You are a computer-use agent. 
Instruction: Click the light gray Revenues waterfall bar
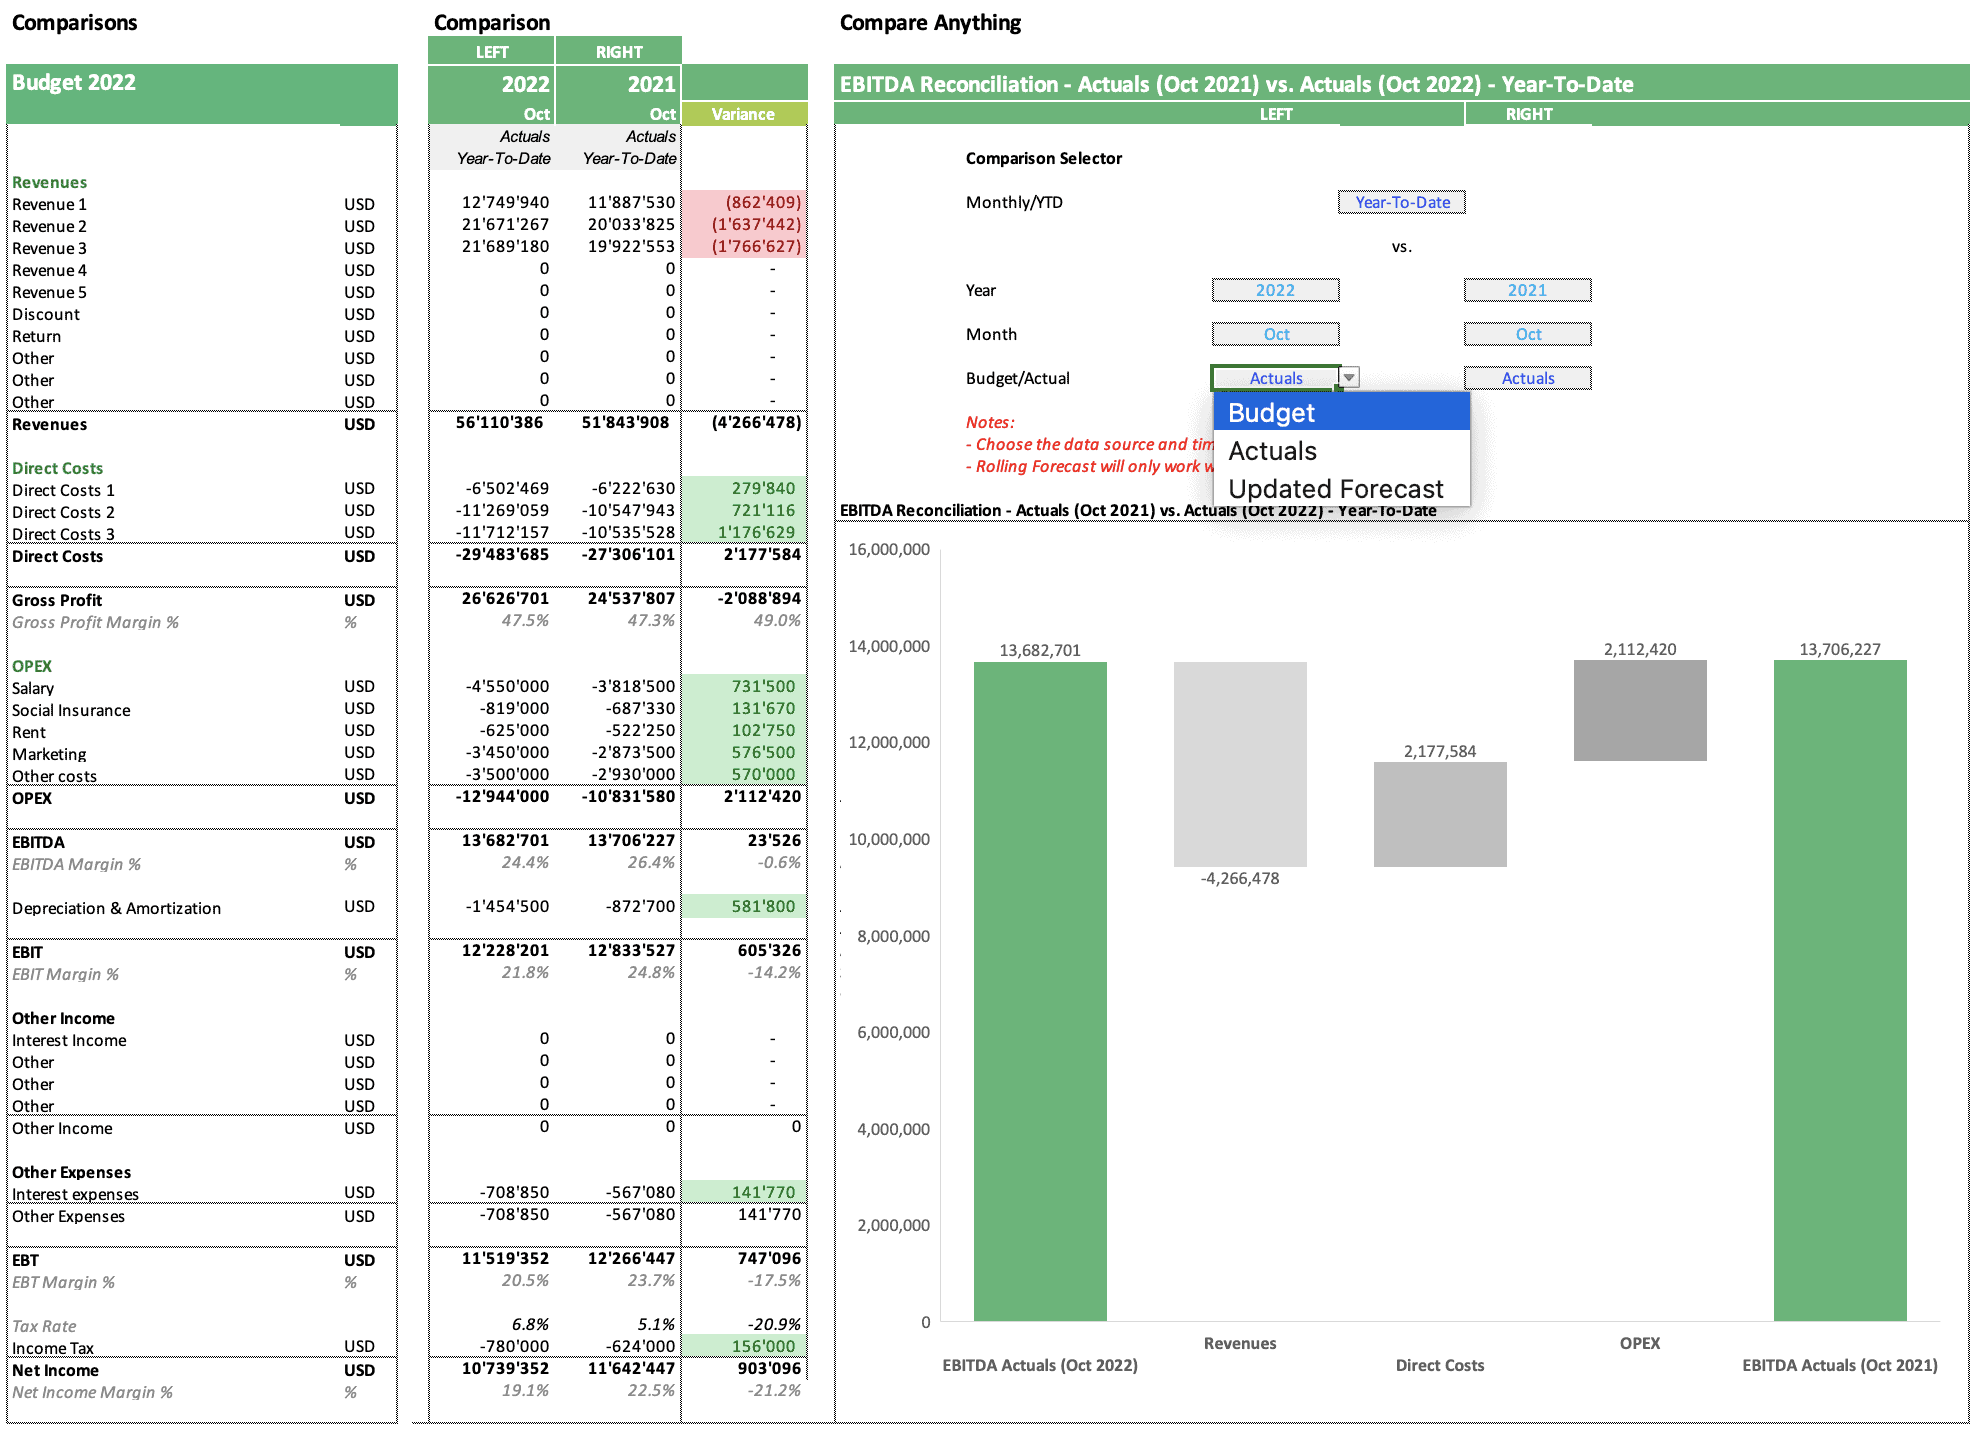click(1240, 763)
